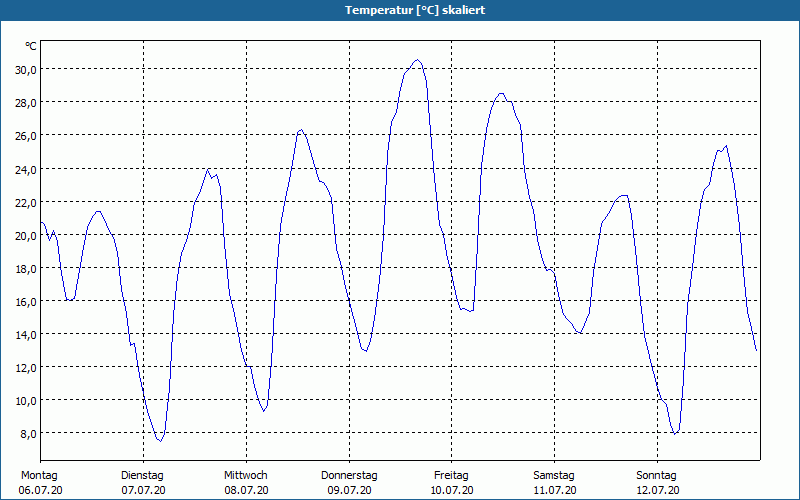This screenshot has height=500, width=800.
Task: Click the chart title 'Temperatur [°C] skaliert'
Action: (415, 10)
